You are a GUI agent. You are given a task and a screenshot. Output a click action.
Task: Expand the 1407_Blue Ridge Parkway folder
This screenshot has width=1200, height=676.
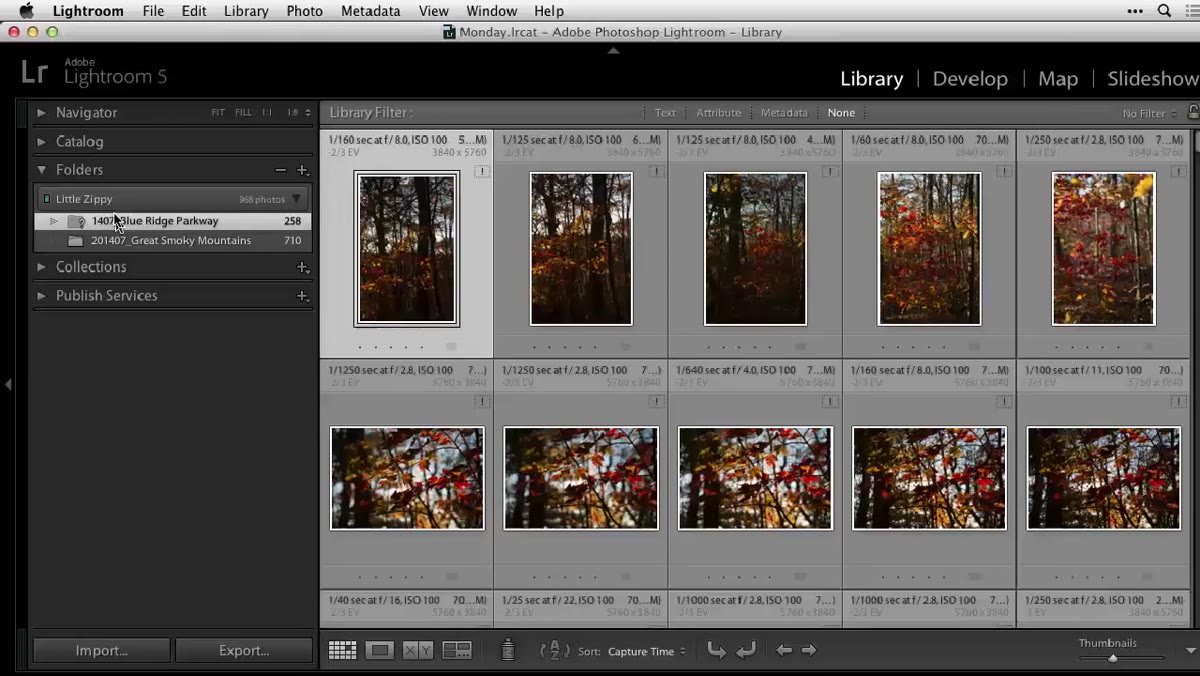[x=54, y=221]
